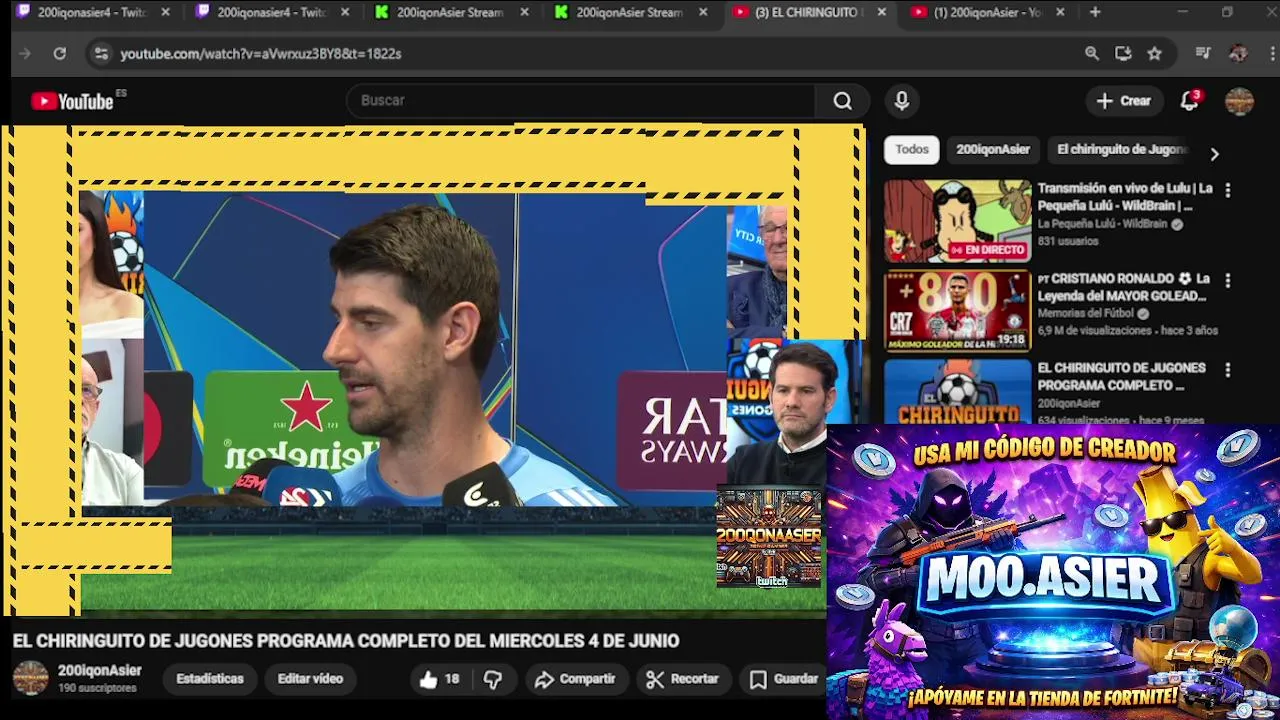This screenshot has height=720, width=1280.
Task: Click the URL in the address bar
Action: pos(261,54)
